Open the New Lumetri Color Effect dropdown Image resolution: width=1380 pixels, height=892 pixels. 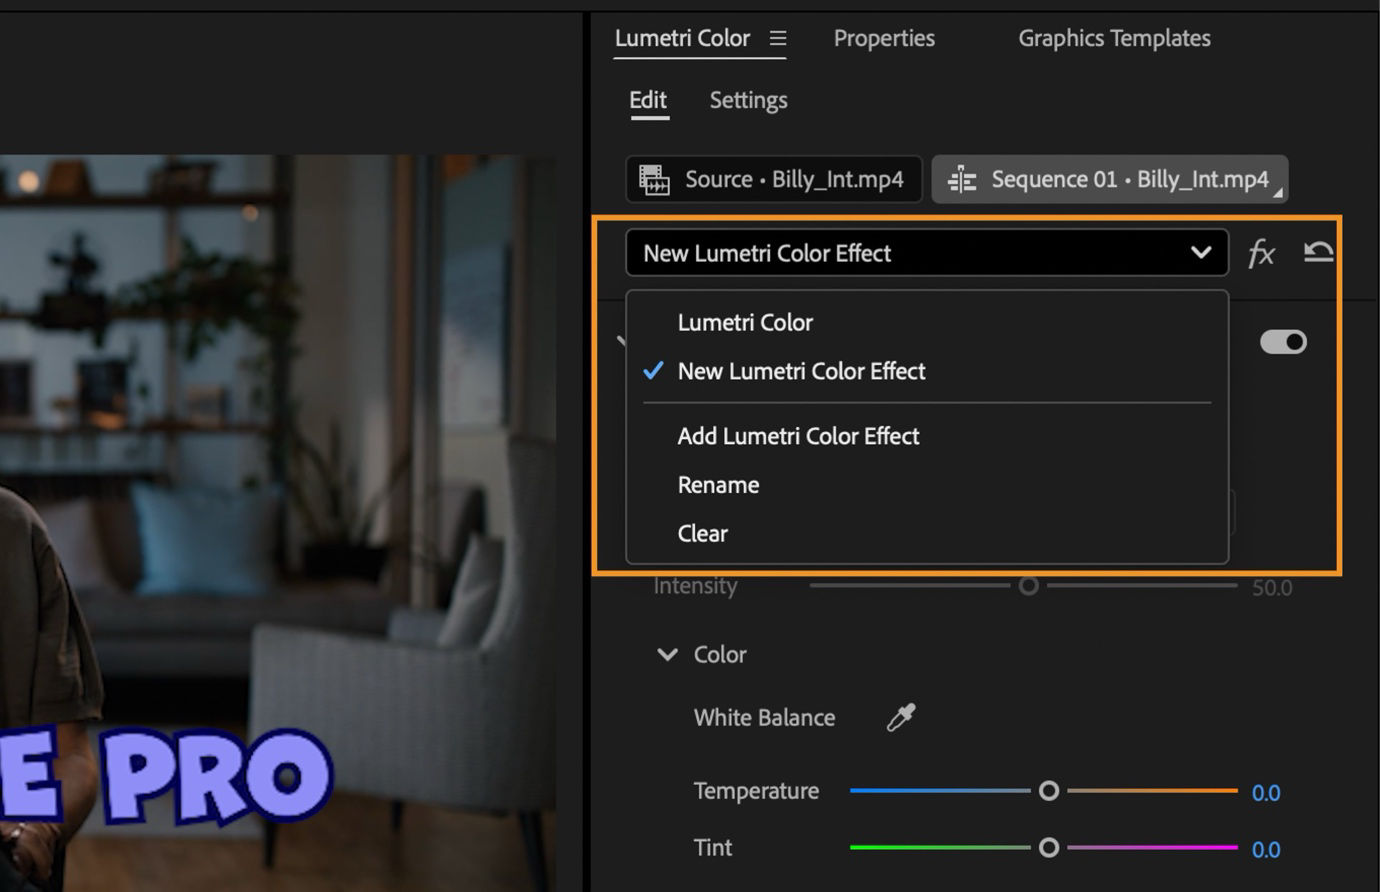tap(1199, 253)
